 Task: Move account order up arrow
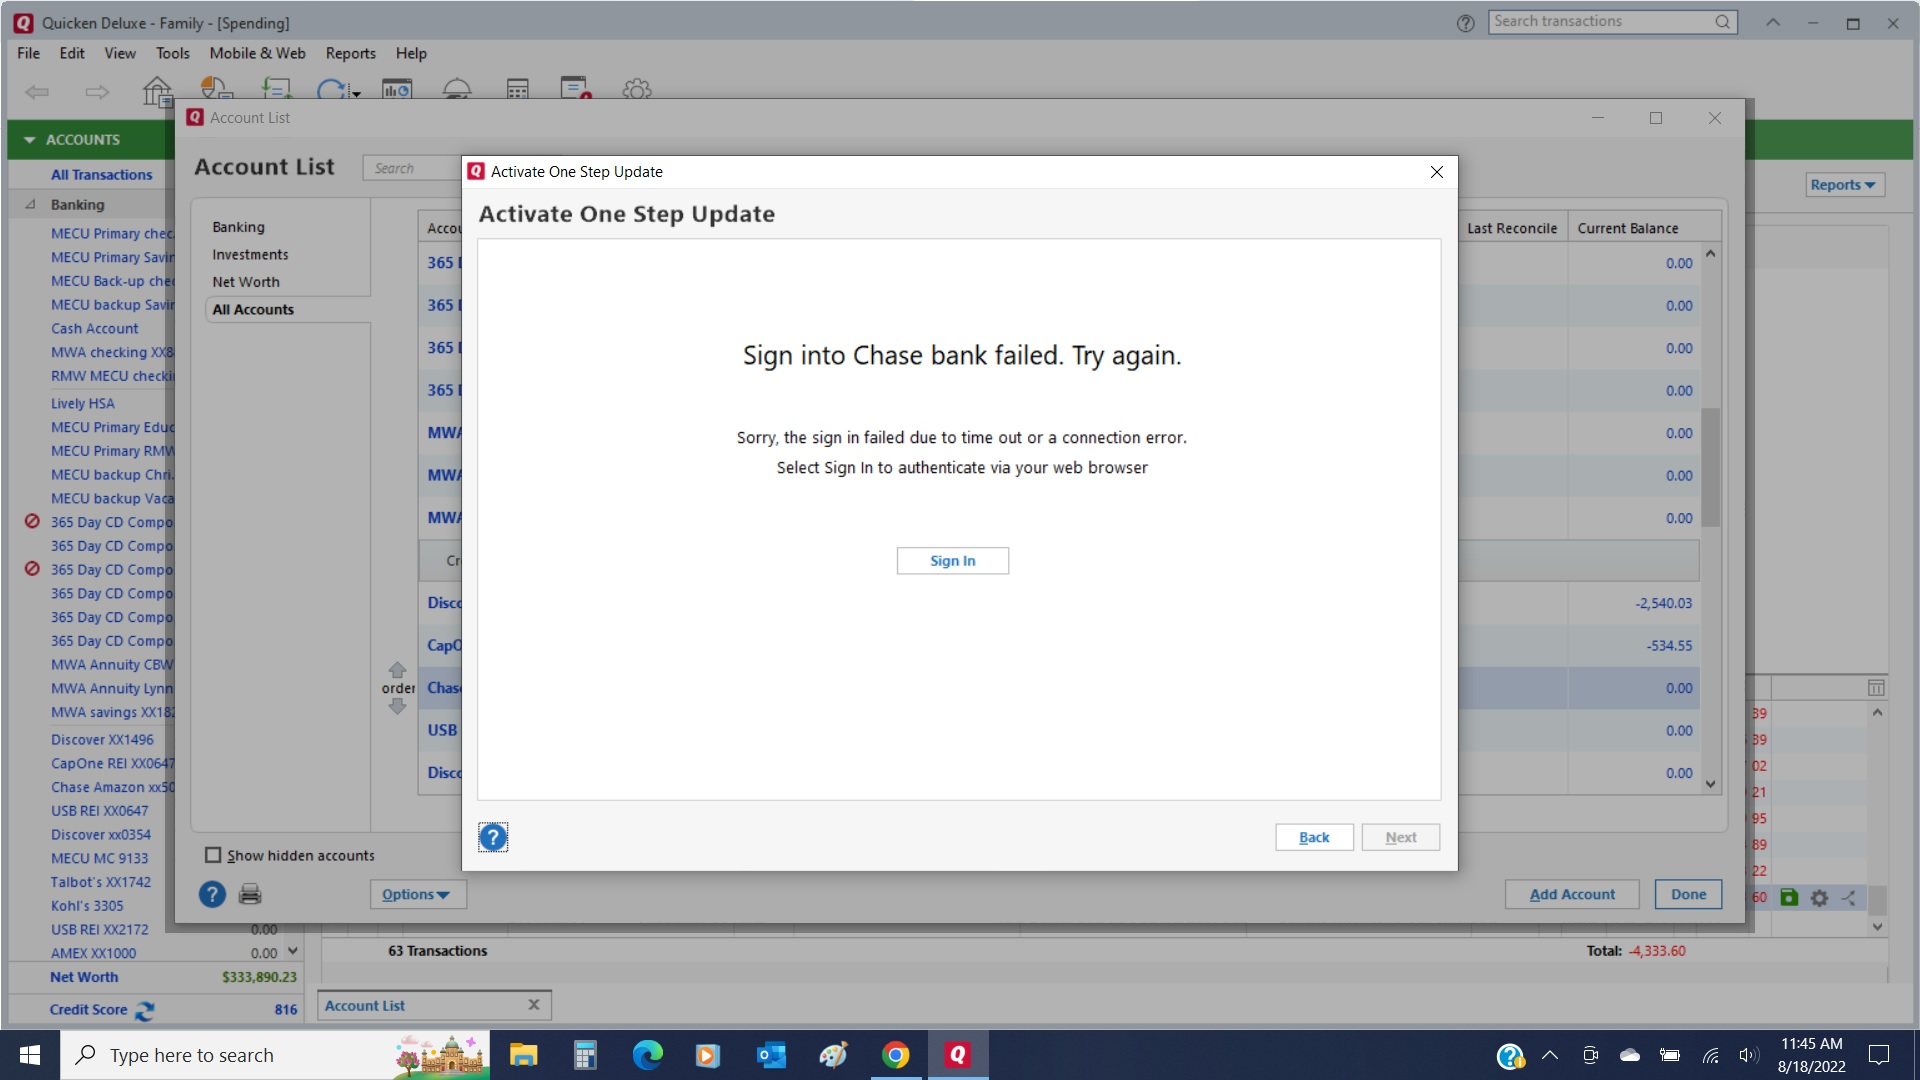click(397, 670)
